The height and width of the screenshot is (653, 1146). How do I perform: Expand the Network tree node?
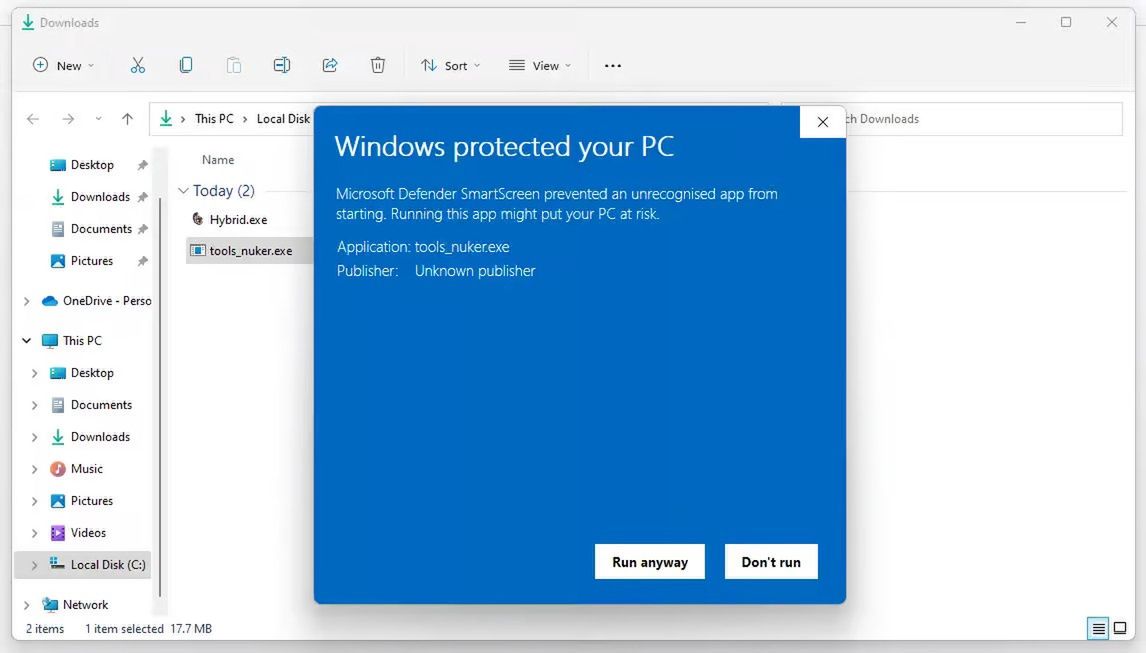pos(26,605)
